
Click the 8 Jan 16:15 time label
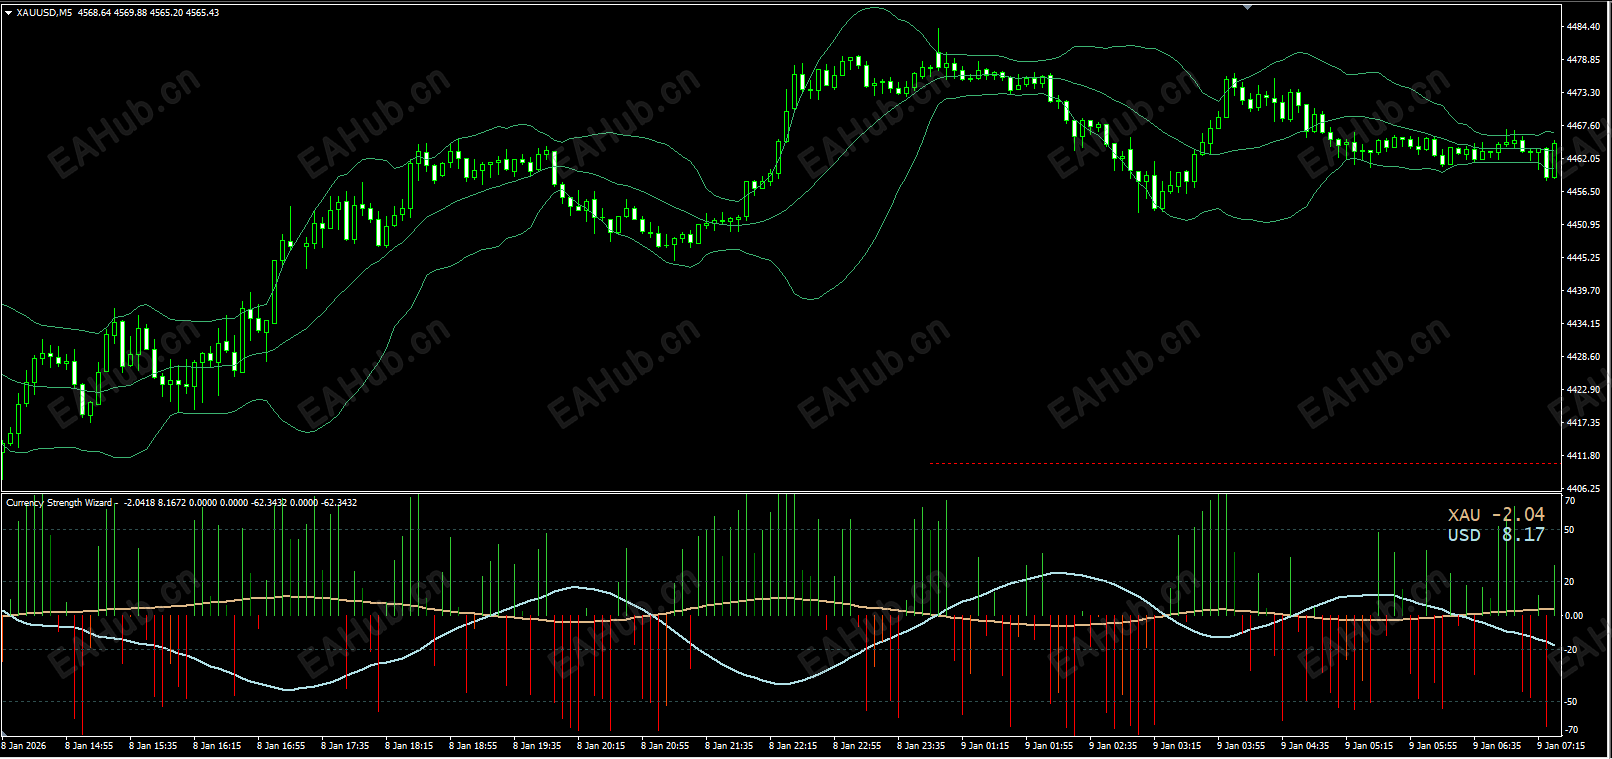217,746
